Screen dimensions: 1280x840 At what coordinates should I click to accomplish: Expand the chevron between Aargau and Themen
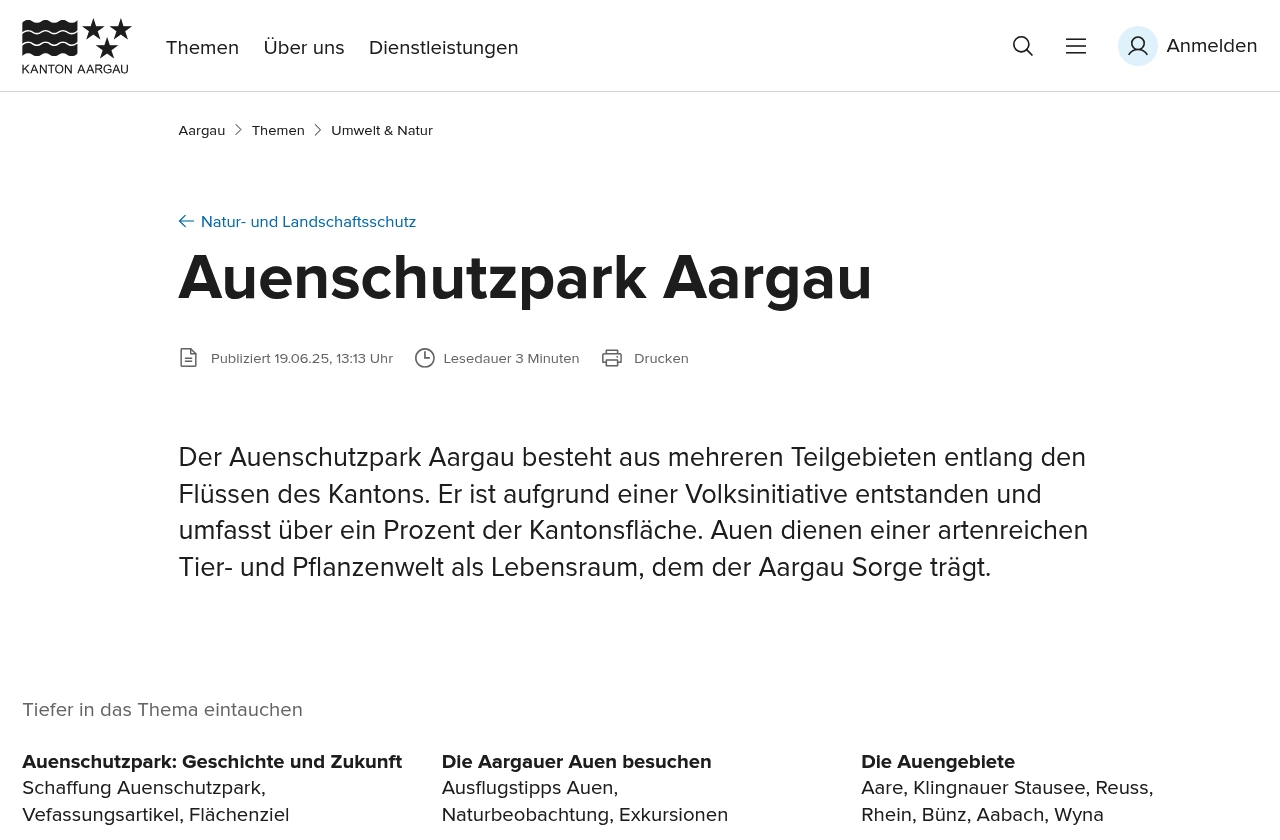coord(238,130)
